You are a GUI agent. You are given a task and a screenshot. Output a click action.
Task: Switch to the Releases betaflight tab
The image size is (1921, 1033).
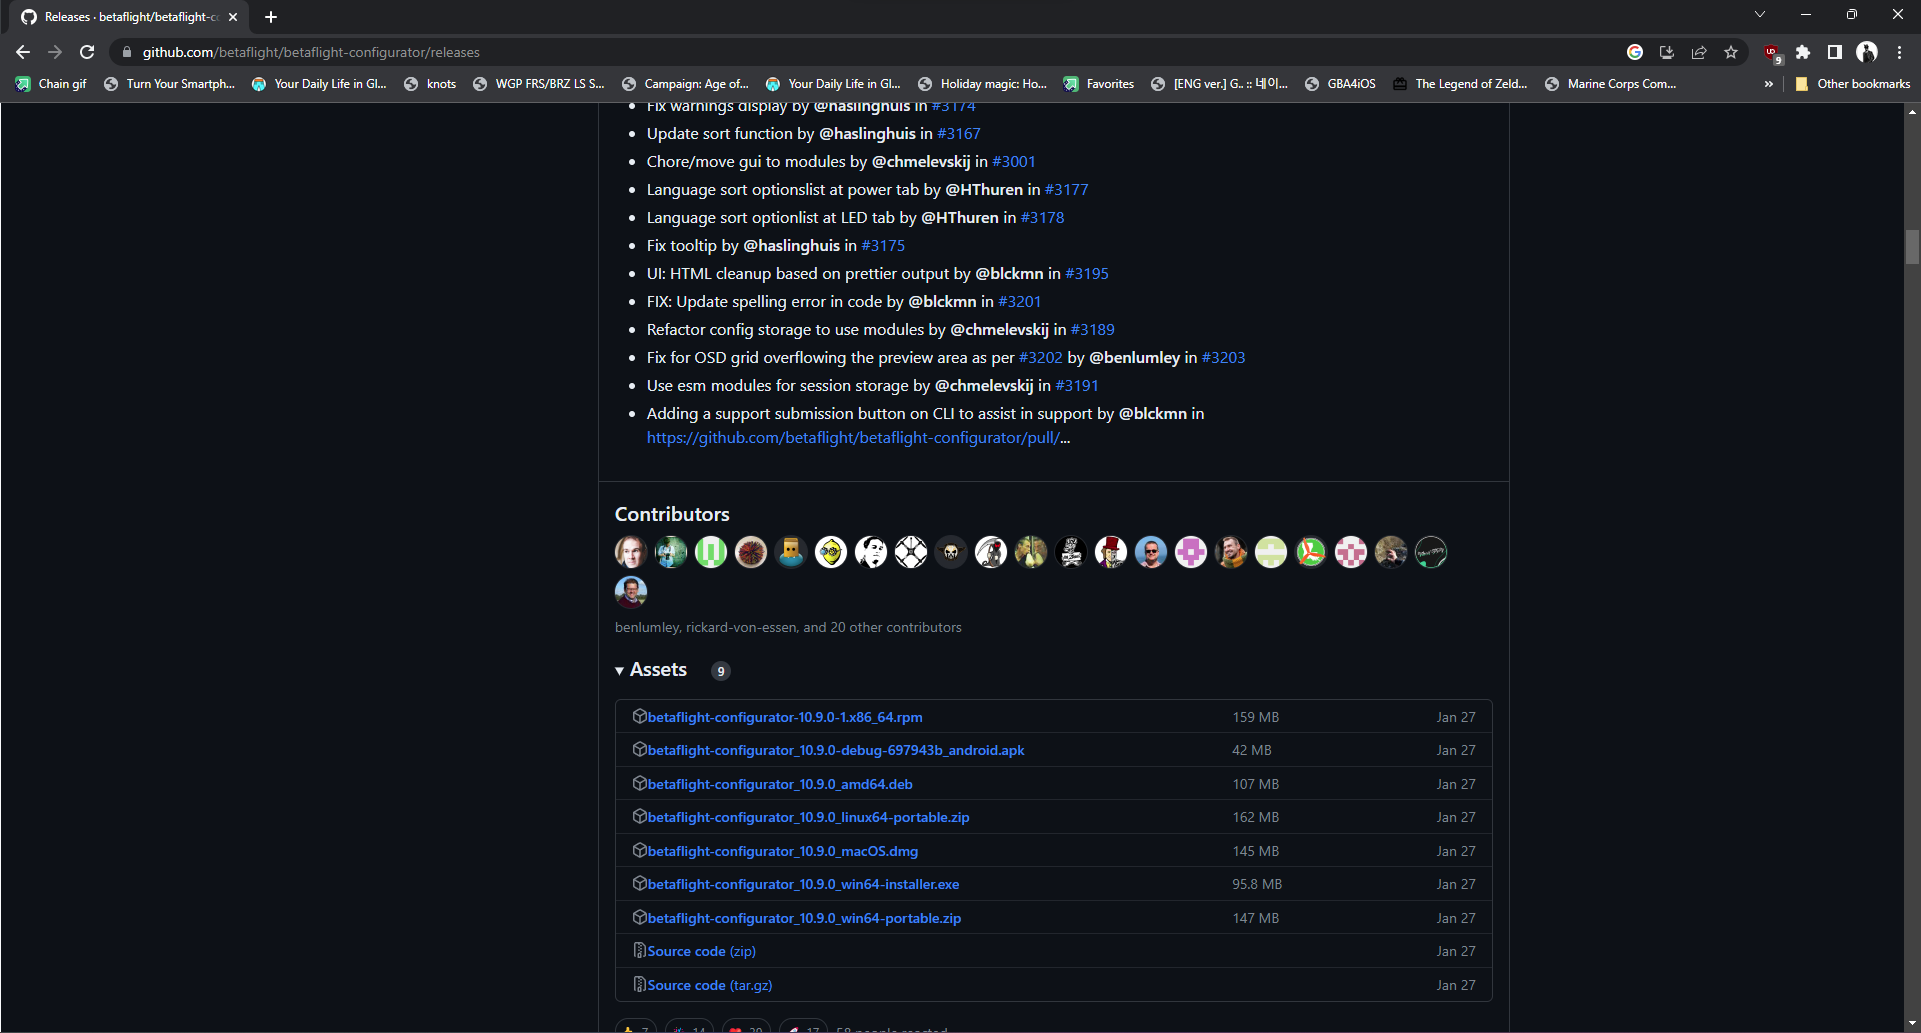click(130, 17)
